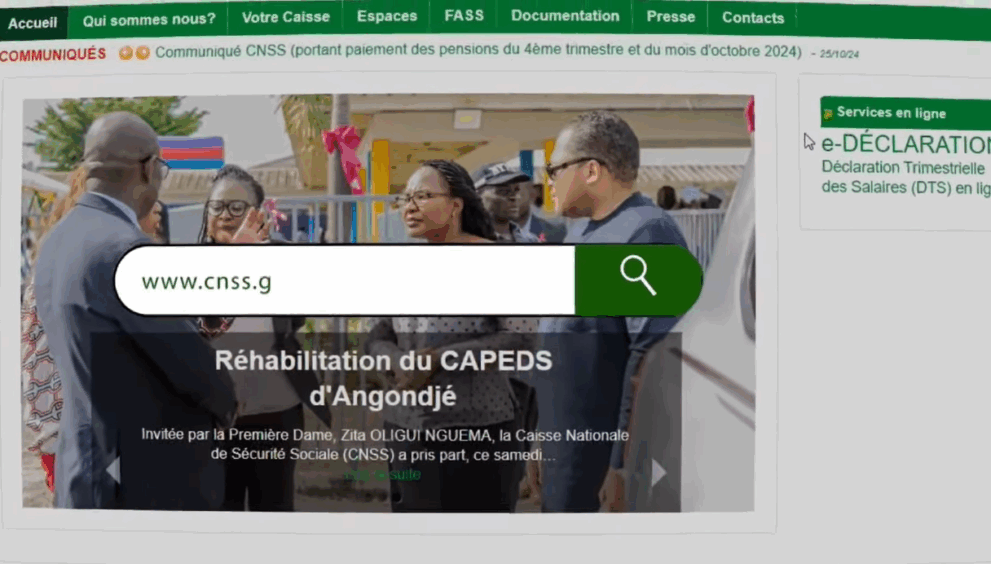The image size is (991, 564).
Task: Open the Presse menu item
Action: [671, 17]
